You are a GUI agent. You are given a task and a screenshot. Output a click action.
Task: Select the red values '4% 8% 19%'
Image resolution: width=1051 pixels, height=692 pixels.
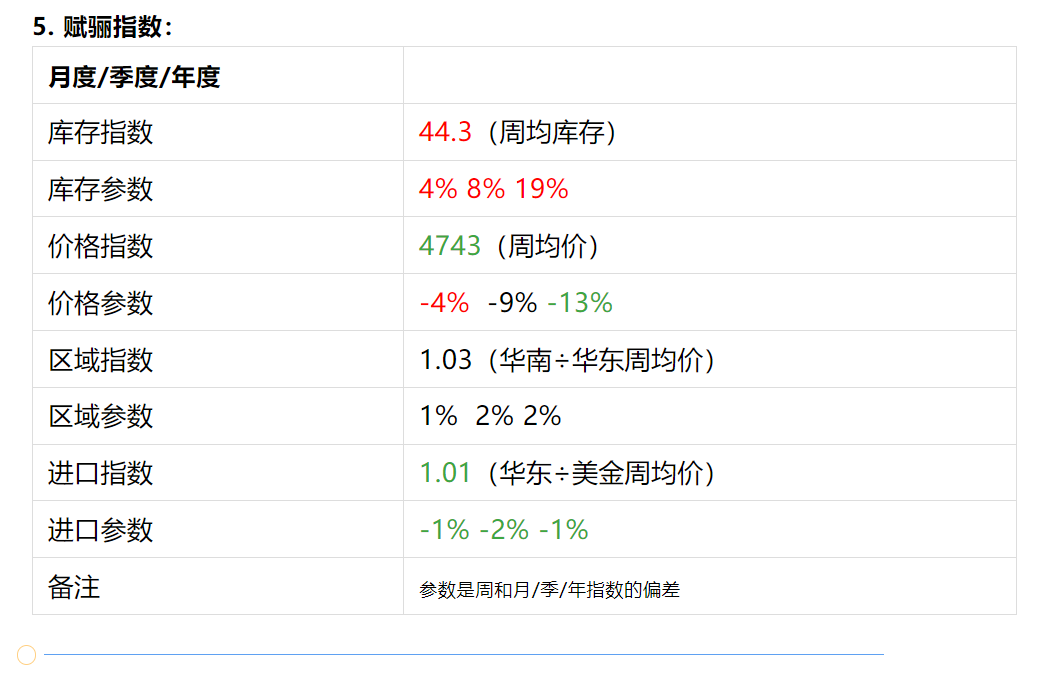click(493, 189)
